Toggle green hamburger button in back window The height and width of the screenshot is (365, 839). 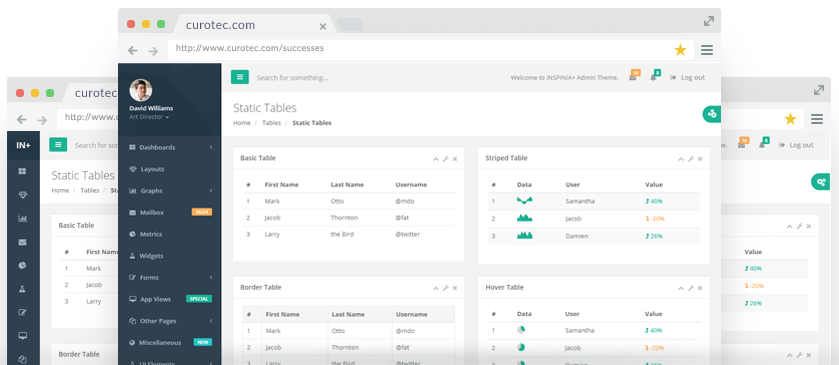[58, 145]
